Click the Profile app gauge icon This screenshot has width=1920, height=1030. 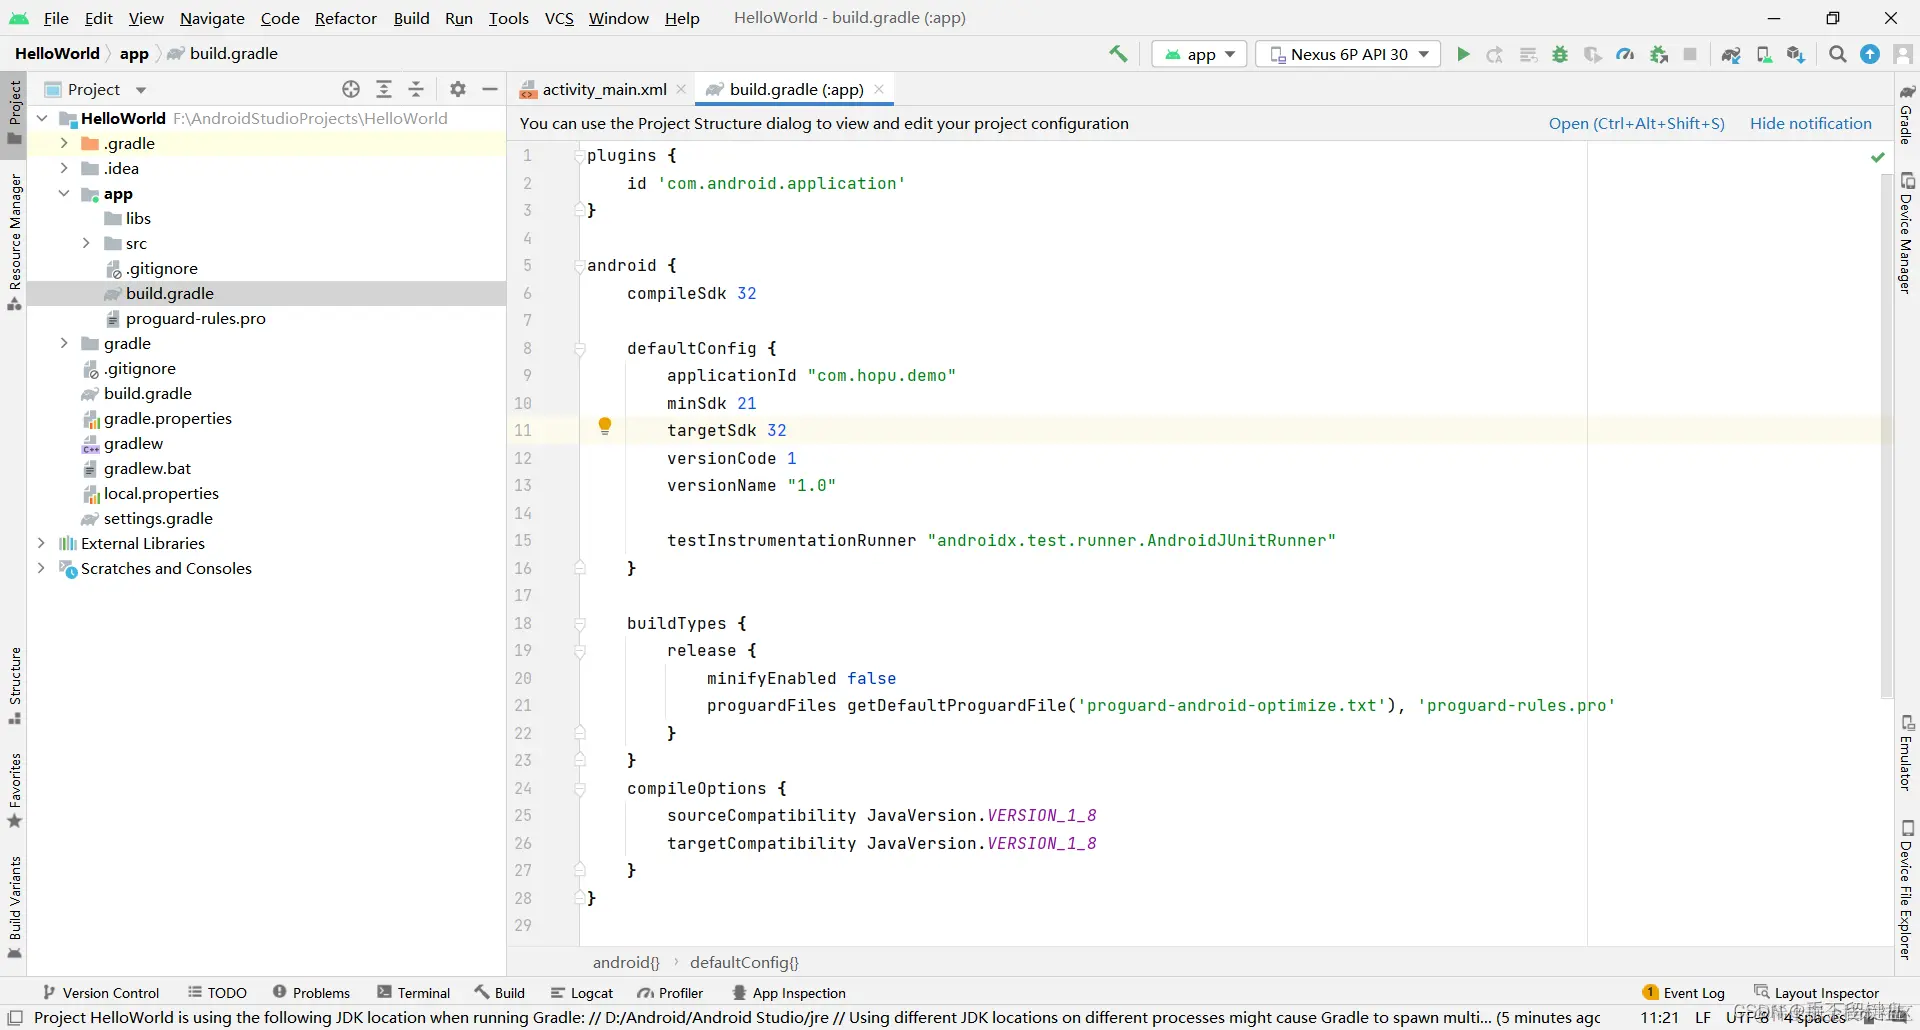coord(1626,54)
